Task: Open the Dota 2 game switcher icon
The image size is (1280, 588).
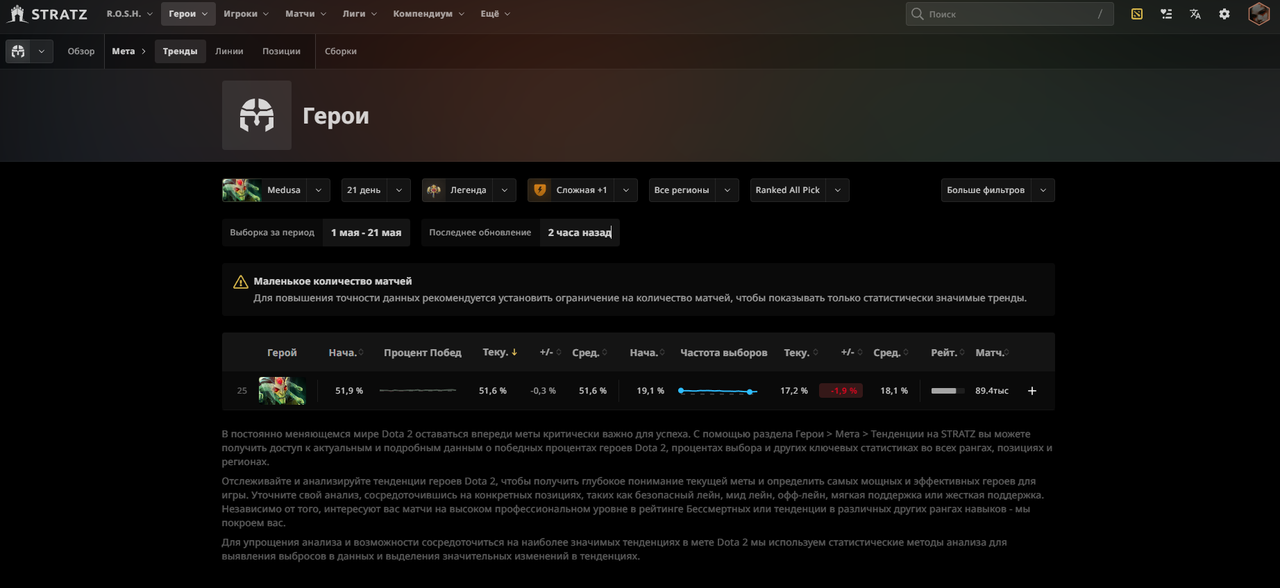Action: [1137, 14]
